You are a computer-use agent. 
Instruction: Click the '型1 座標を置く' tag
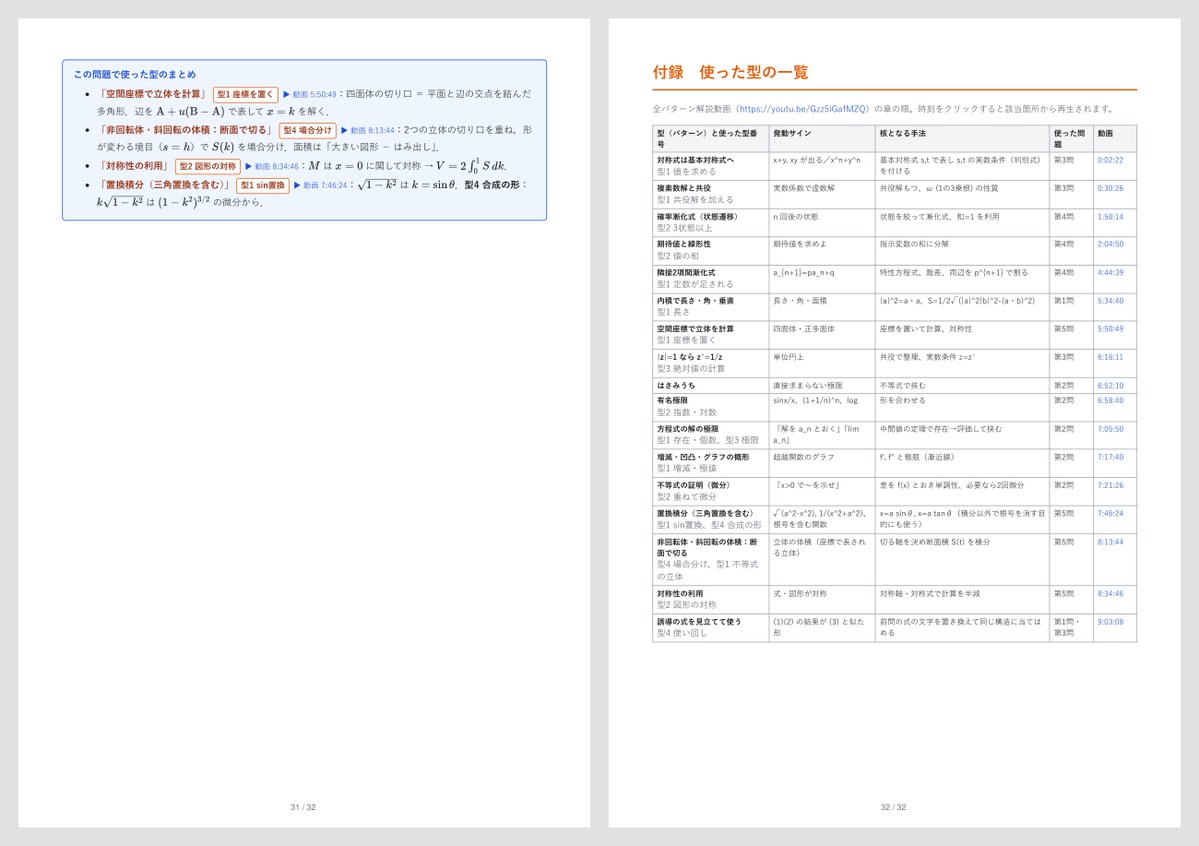point(245,95)
